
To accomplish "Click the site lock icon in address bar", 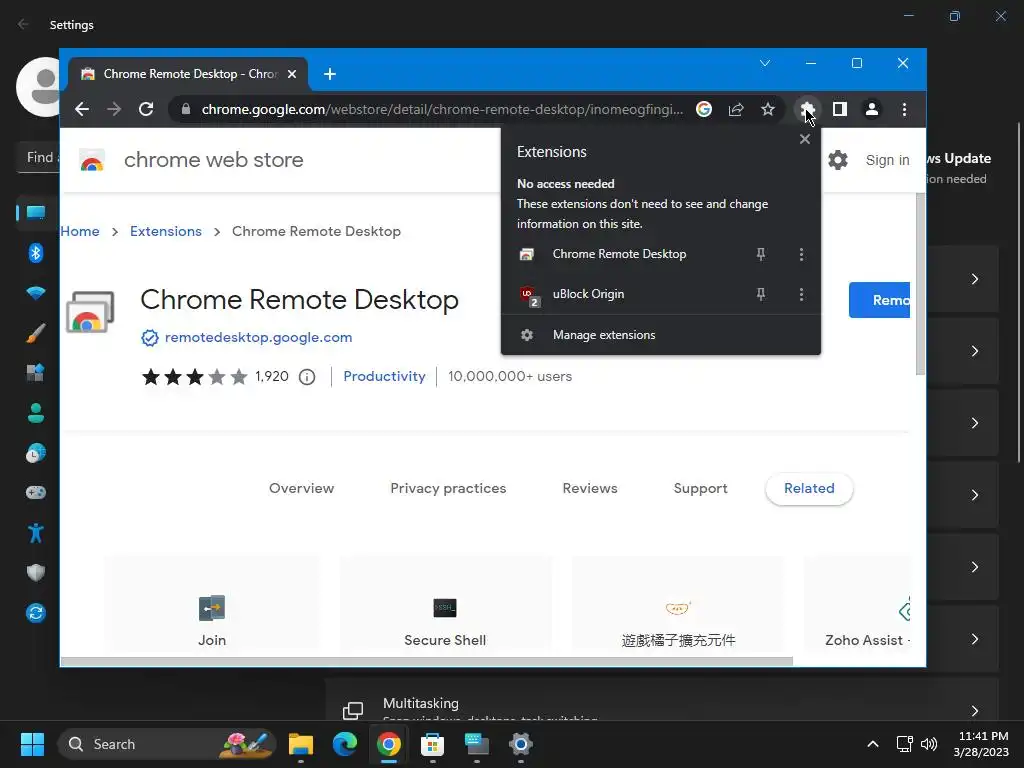I will (x=186, y=109).
